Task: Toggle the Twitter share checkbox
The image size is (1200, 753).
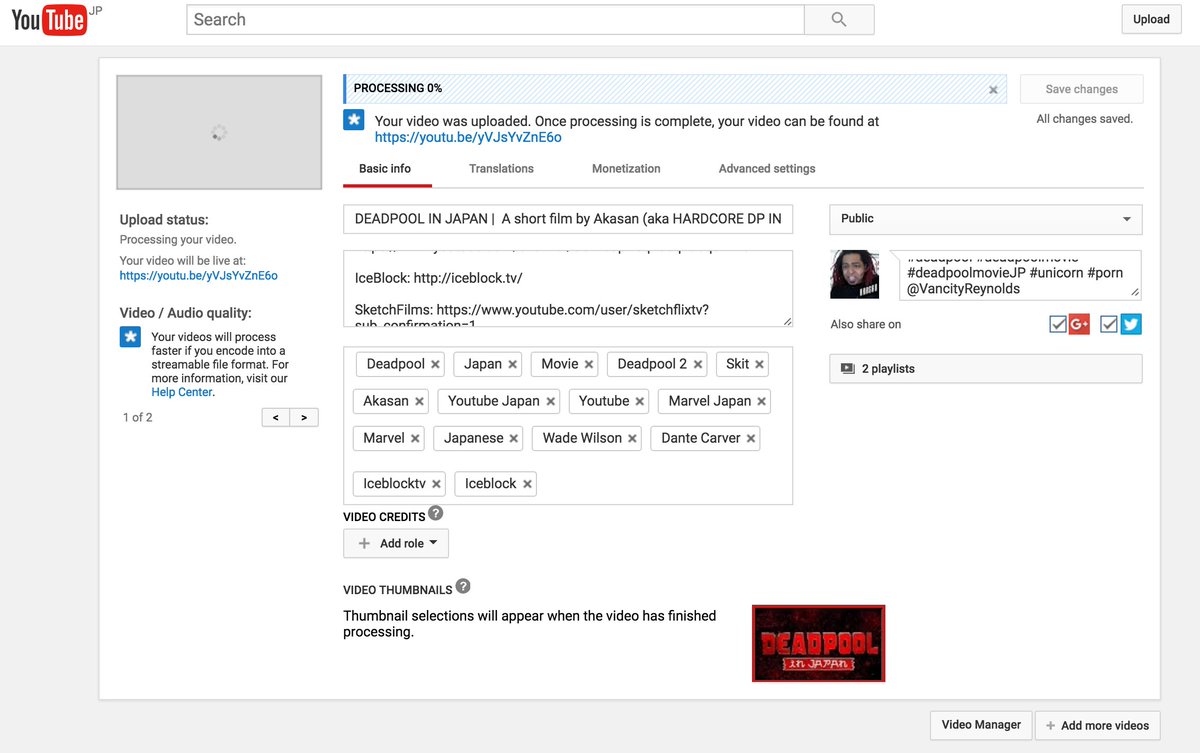Action: tap(1108, 324)
